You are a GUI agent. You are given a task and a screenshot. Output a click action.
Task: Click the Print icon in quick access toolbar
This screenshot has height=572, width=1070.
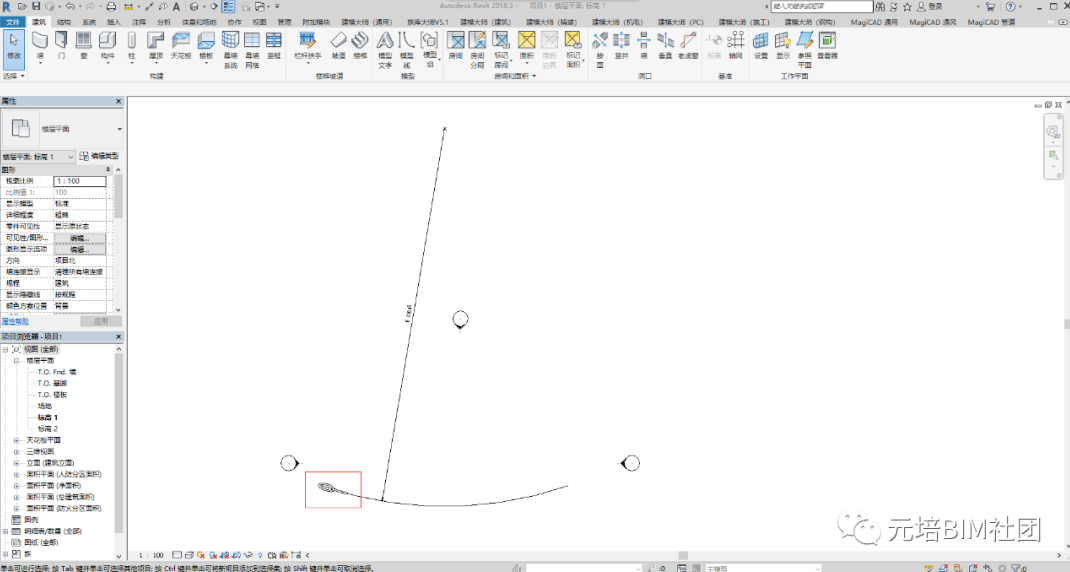[x=111, y=6]
